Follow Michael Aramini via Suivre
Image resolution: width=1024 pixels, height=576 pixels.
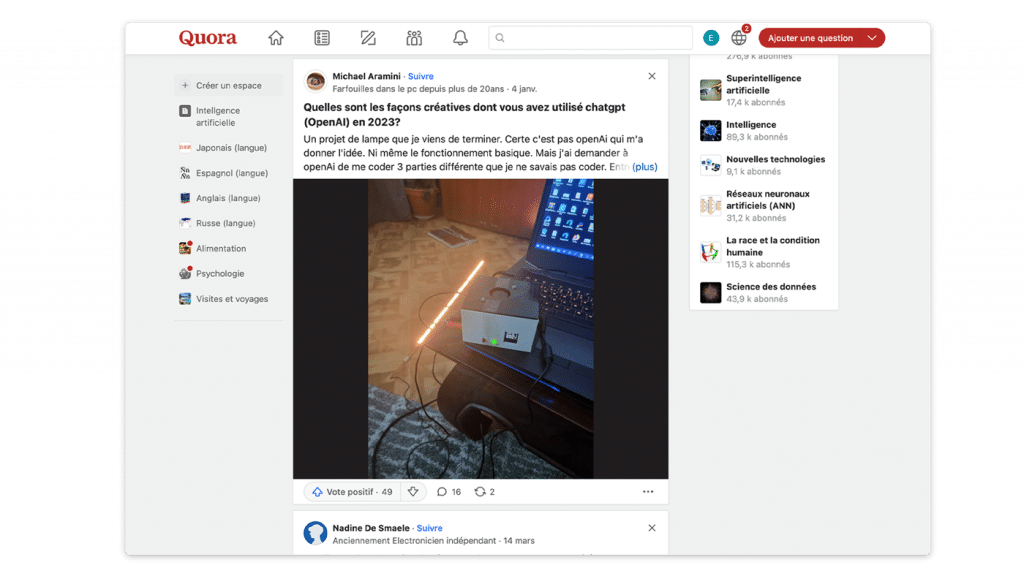(421, 76)
